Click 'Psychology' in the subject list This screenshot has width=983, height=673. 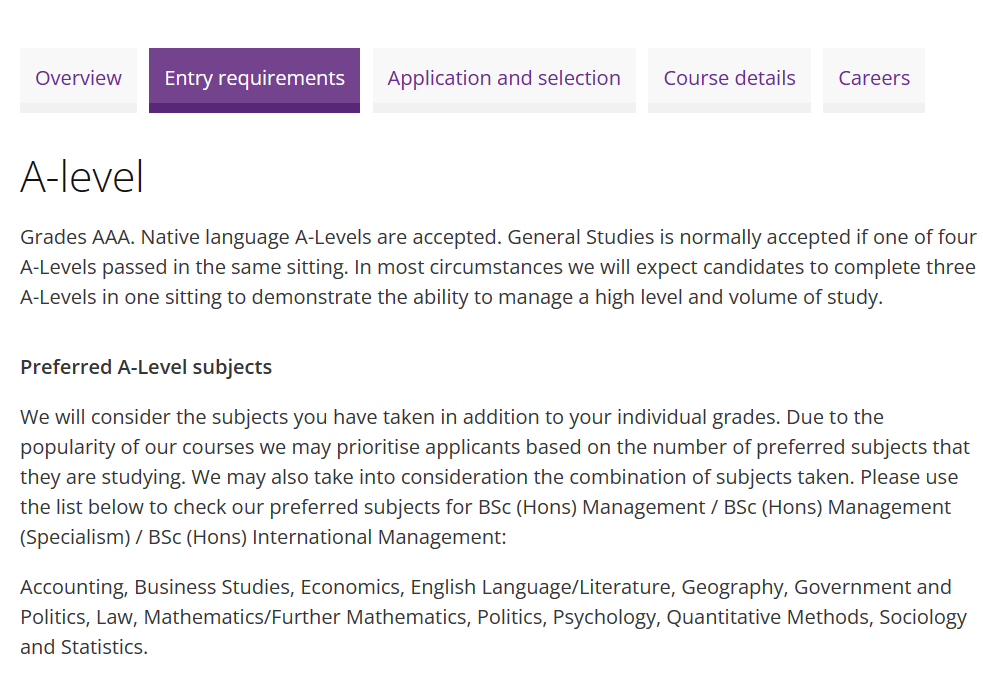pyautogui.click(x=606, y=617)
